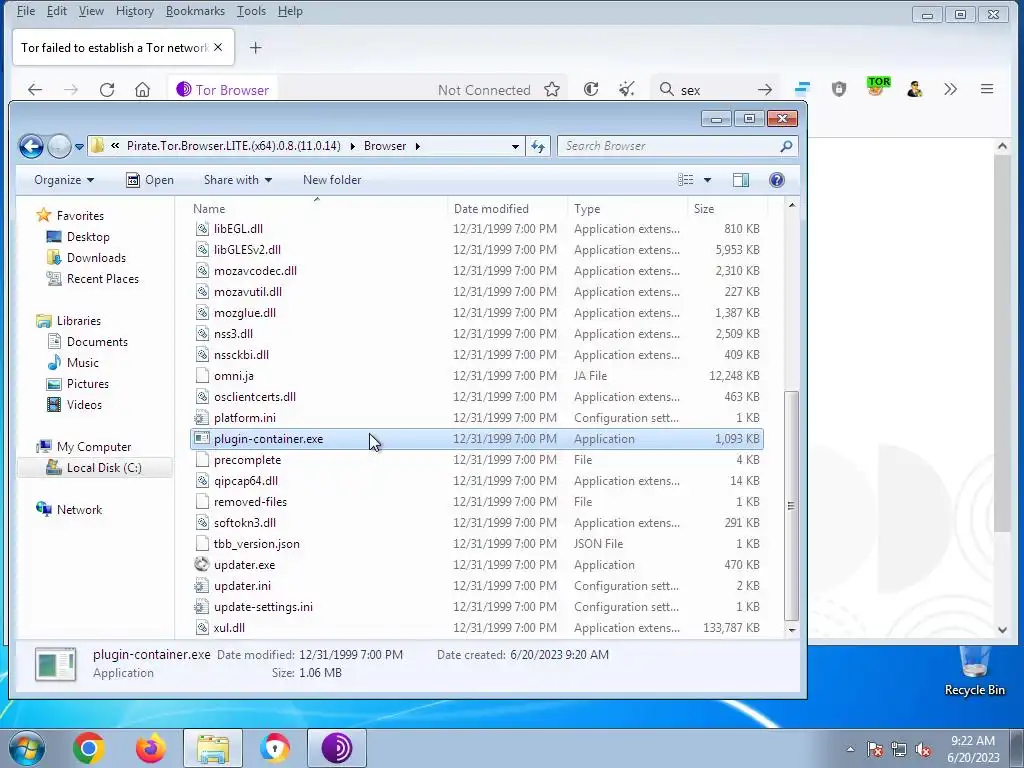Viewport: 1024px width, 768px height.
Task: Open the shield security level icon
Action: pos(839,89)
